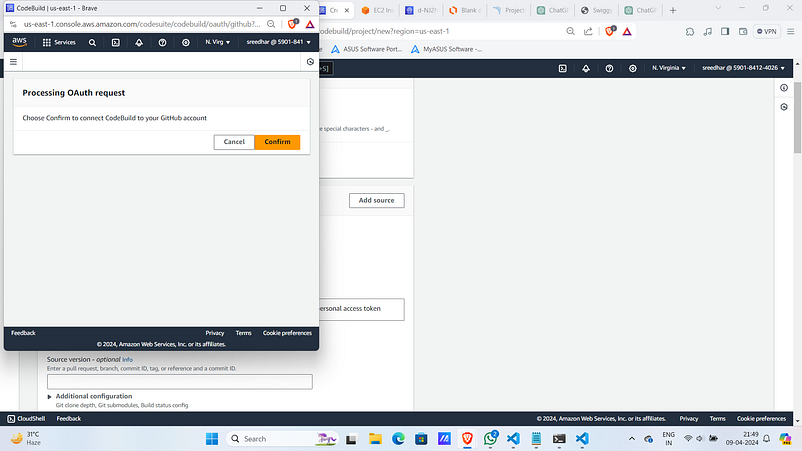Open the popup search magnifier icon
This screenshot has width=802, height=451.
click(92, 42)
